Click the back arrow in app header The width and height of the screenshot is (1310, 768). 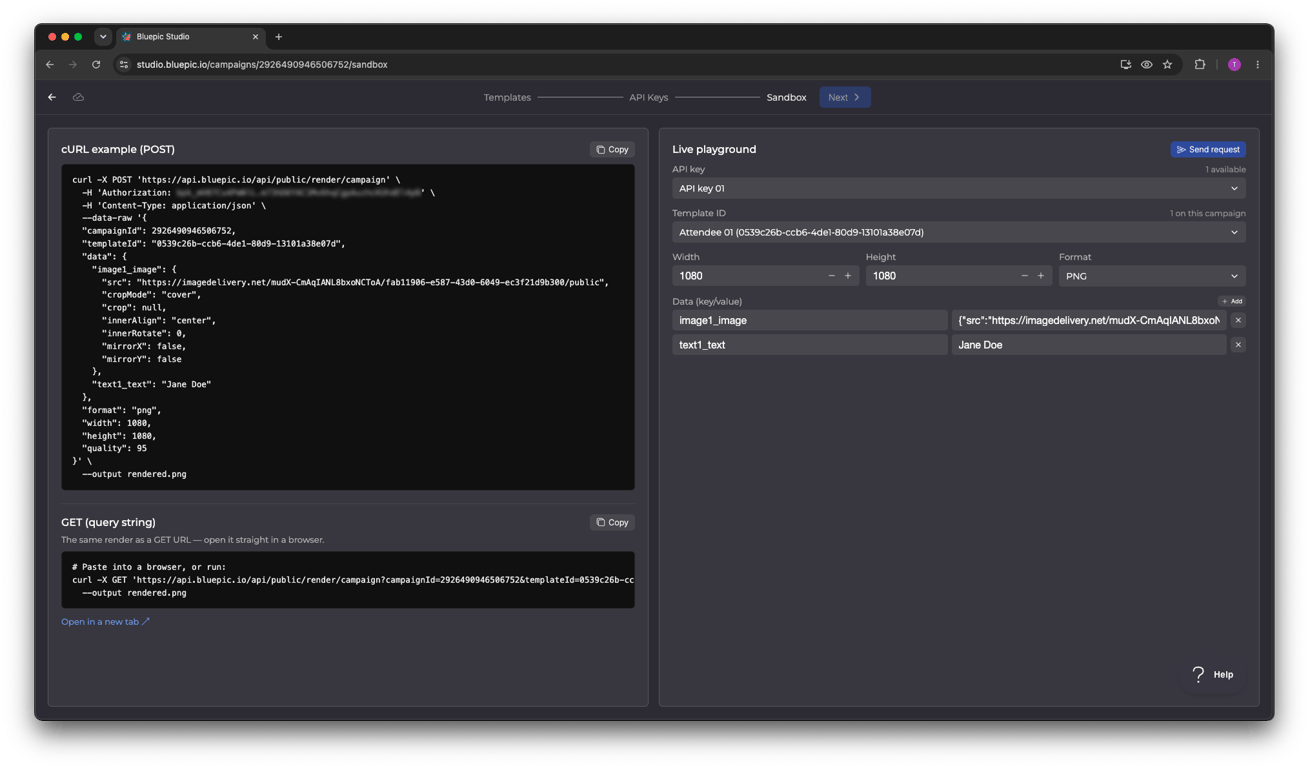tap(52, 97)
